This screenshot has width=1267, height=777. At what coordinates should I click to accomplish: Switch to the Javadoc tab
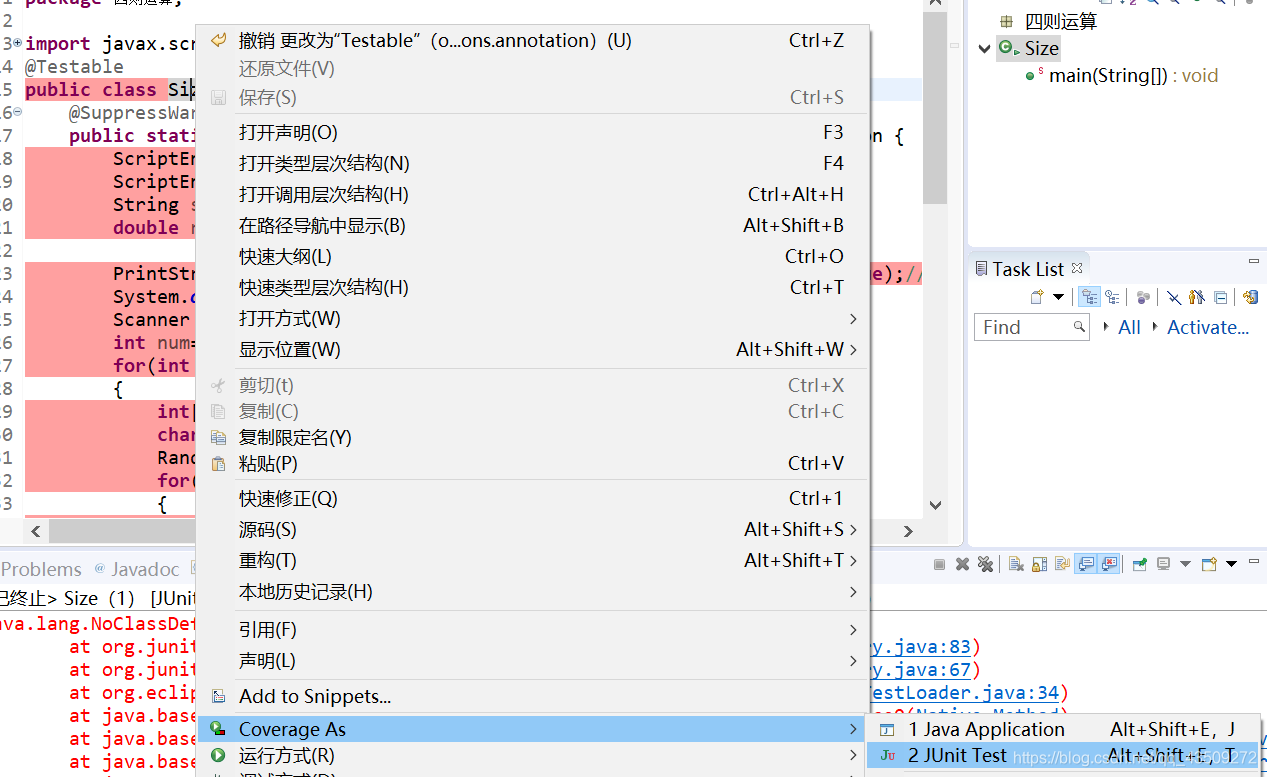pyautogui.click(x=136, y=569)
